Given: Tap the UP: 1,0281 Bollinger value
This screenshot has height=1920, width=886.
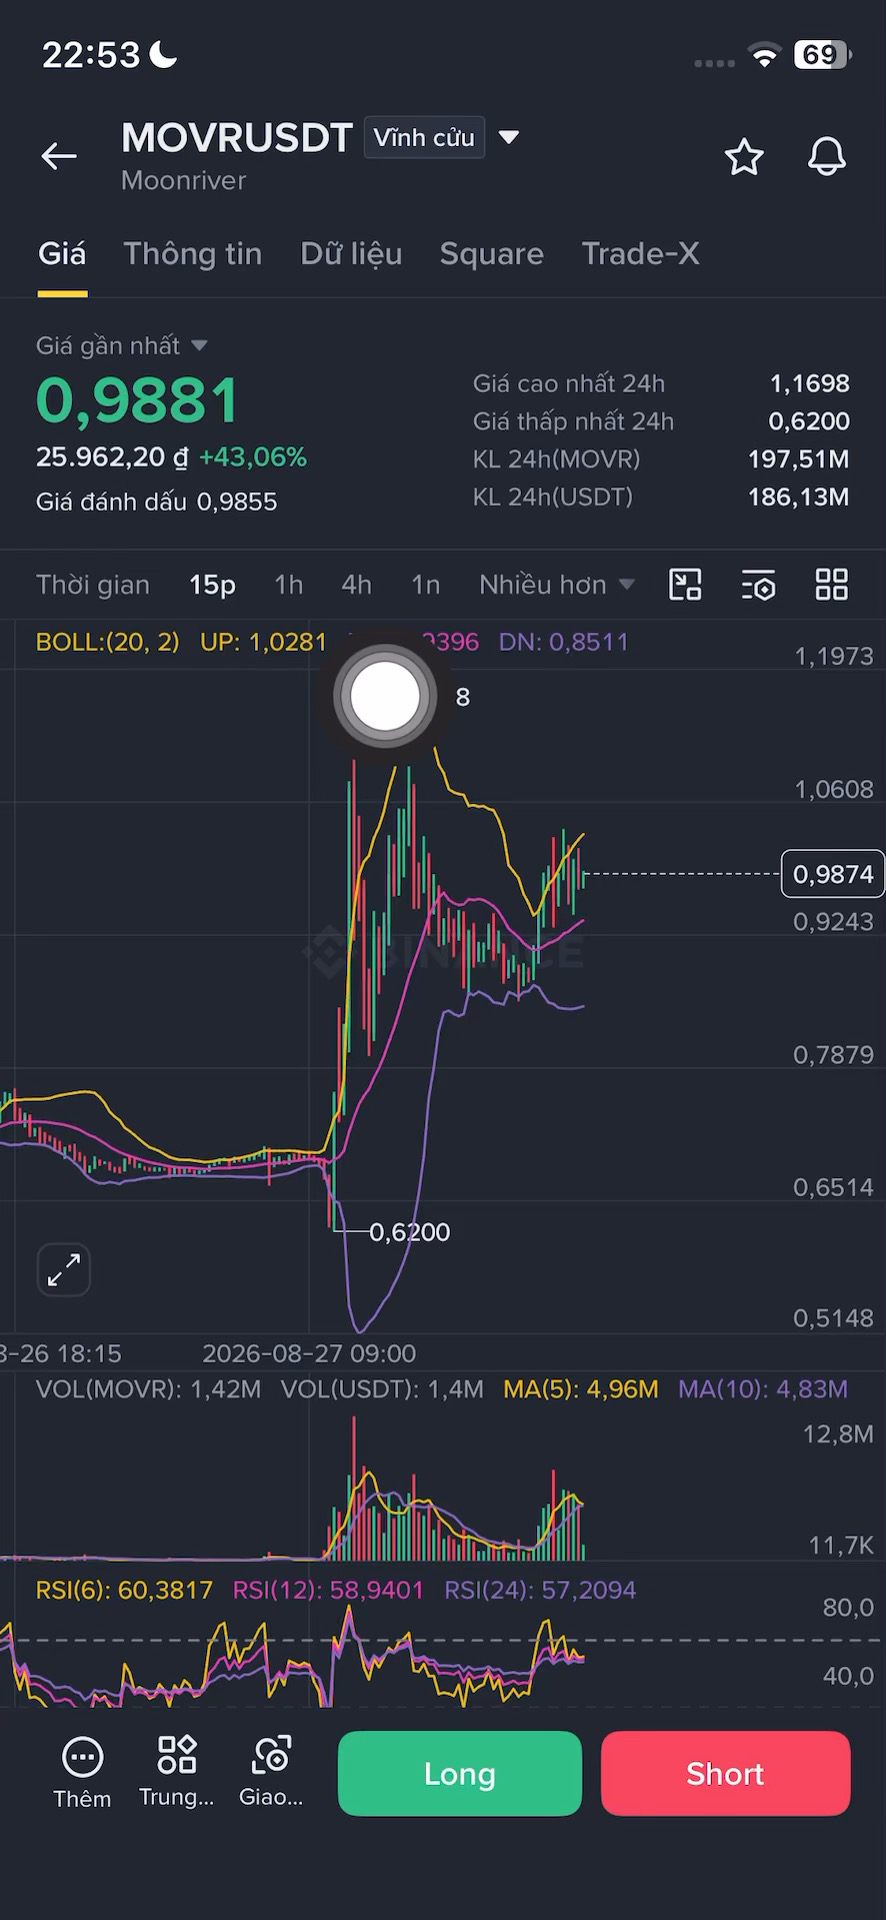Looking at the screenshot, I should 263,642.
